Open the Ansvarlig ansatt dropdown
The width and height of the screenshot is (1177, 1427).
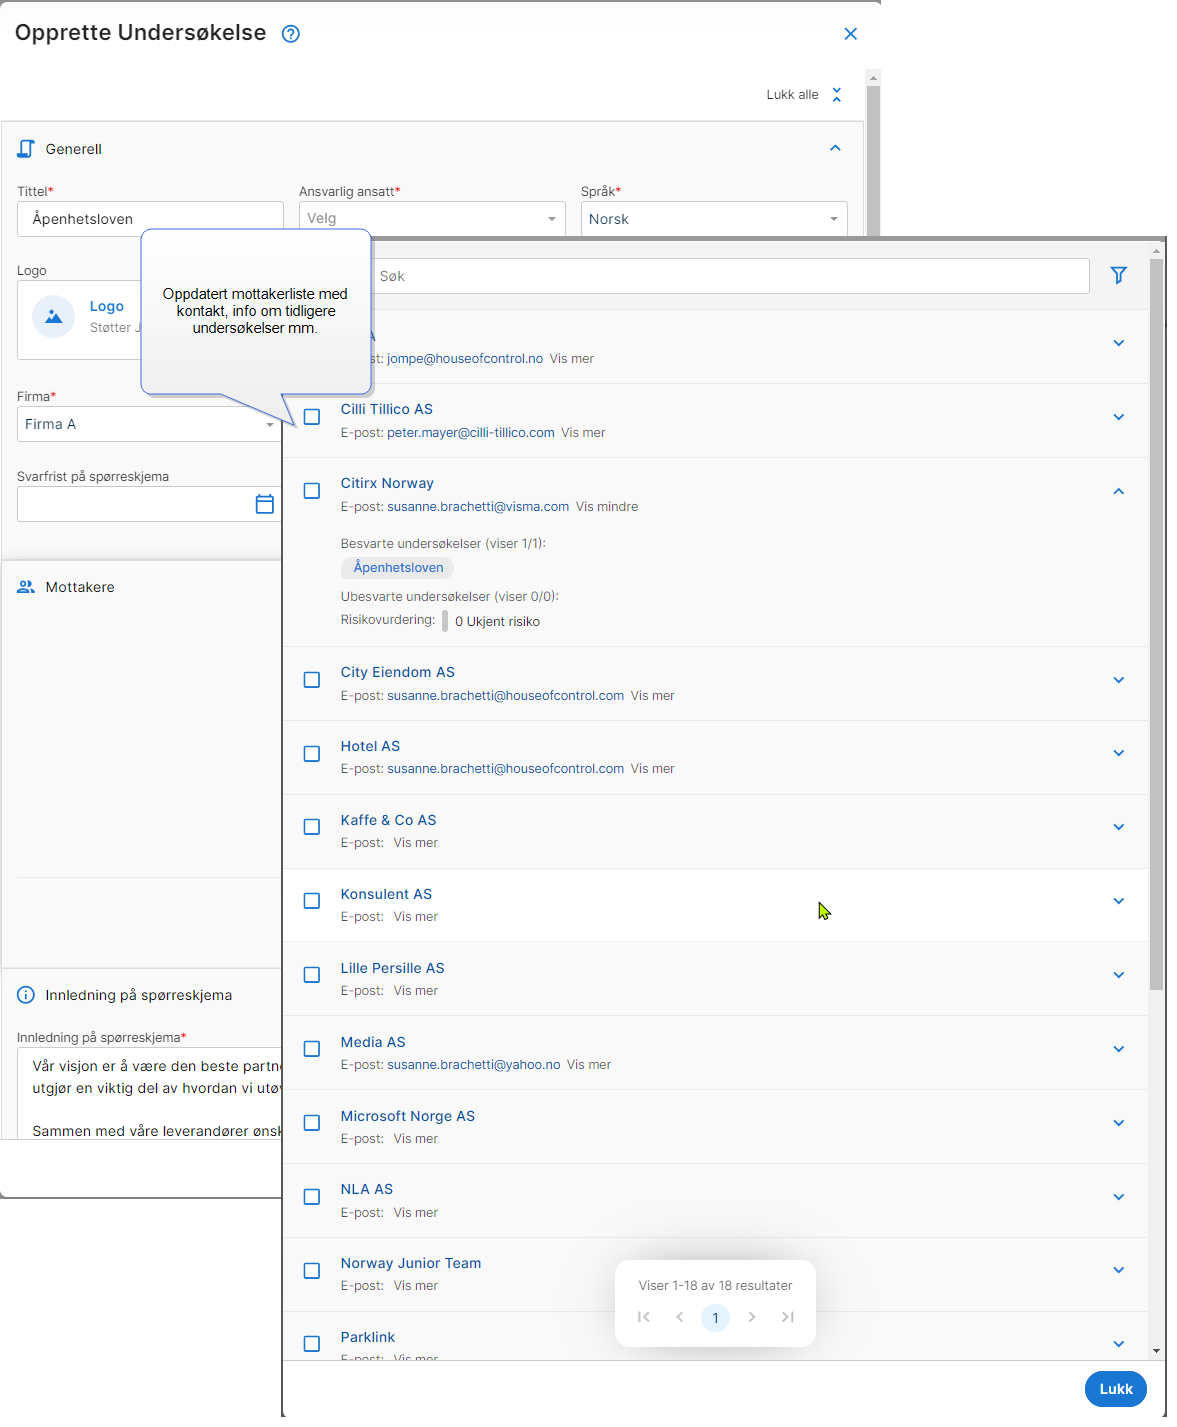pyautogui.click(x=432, y=219)
